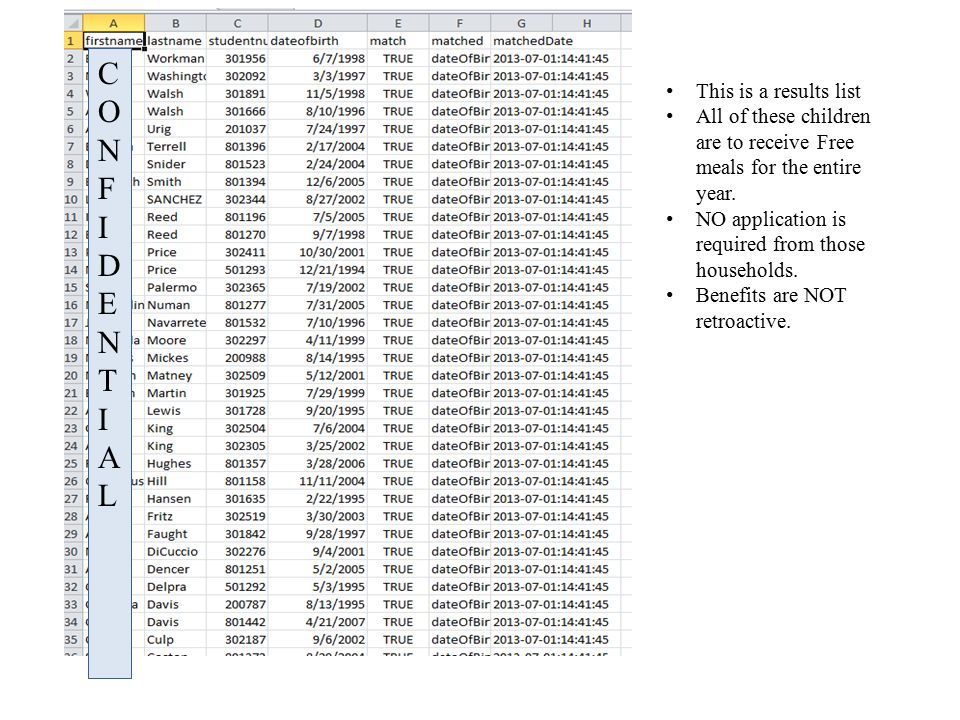Click birth date 4/21/2007
This screenshot has width=960, height=720.
point(318,622)
